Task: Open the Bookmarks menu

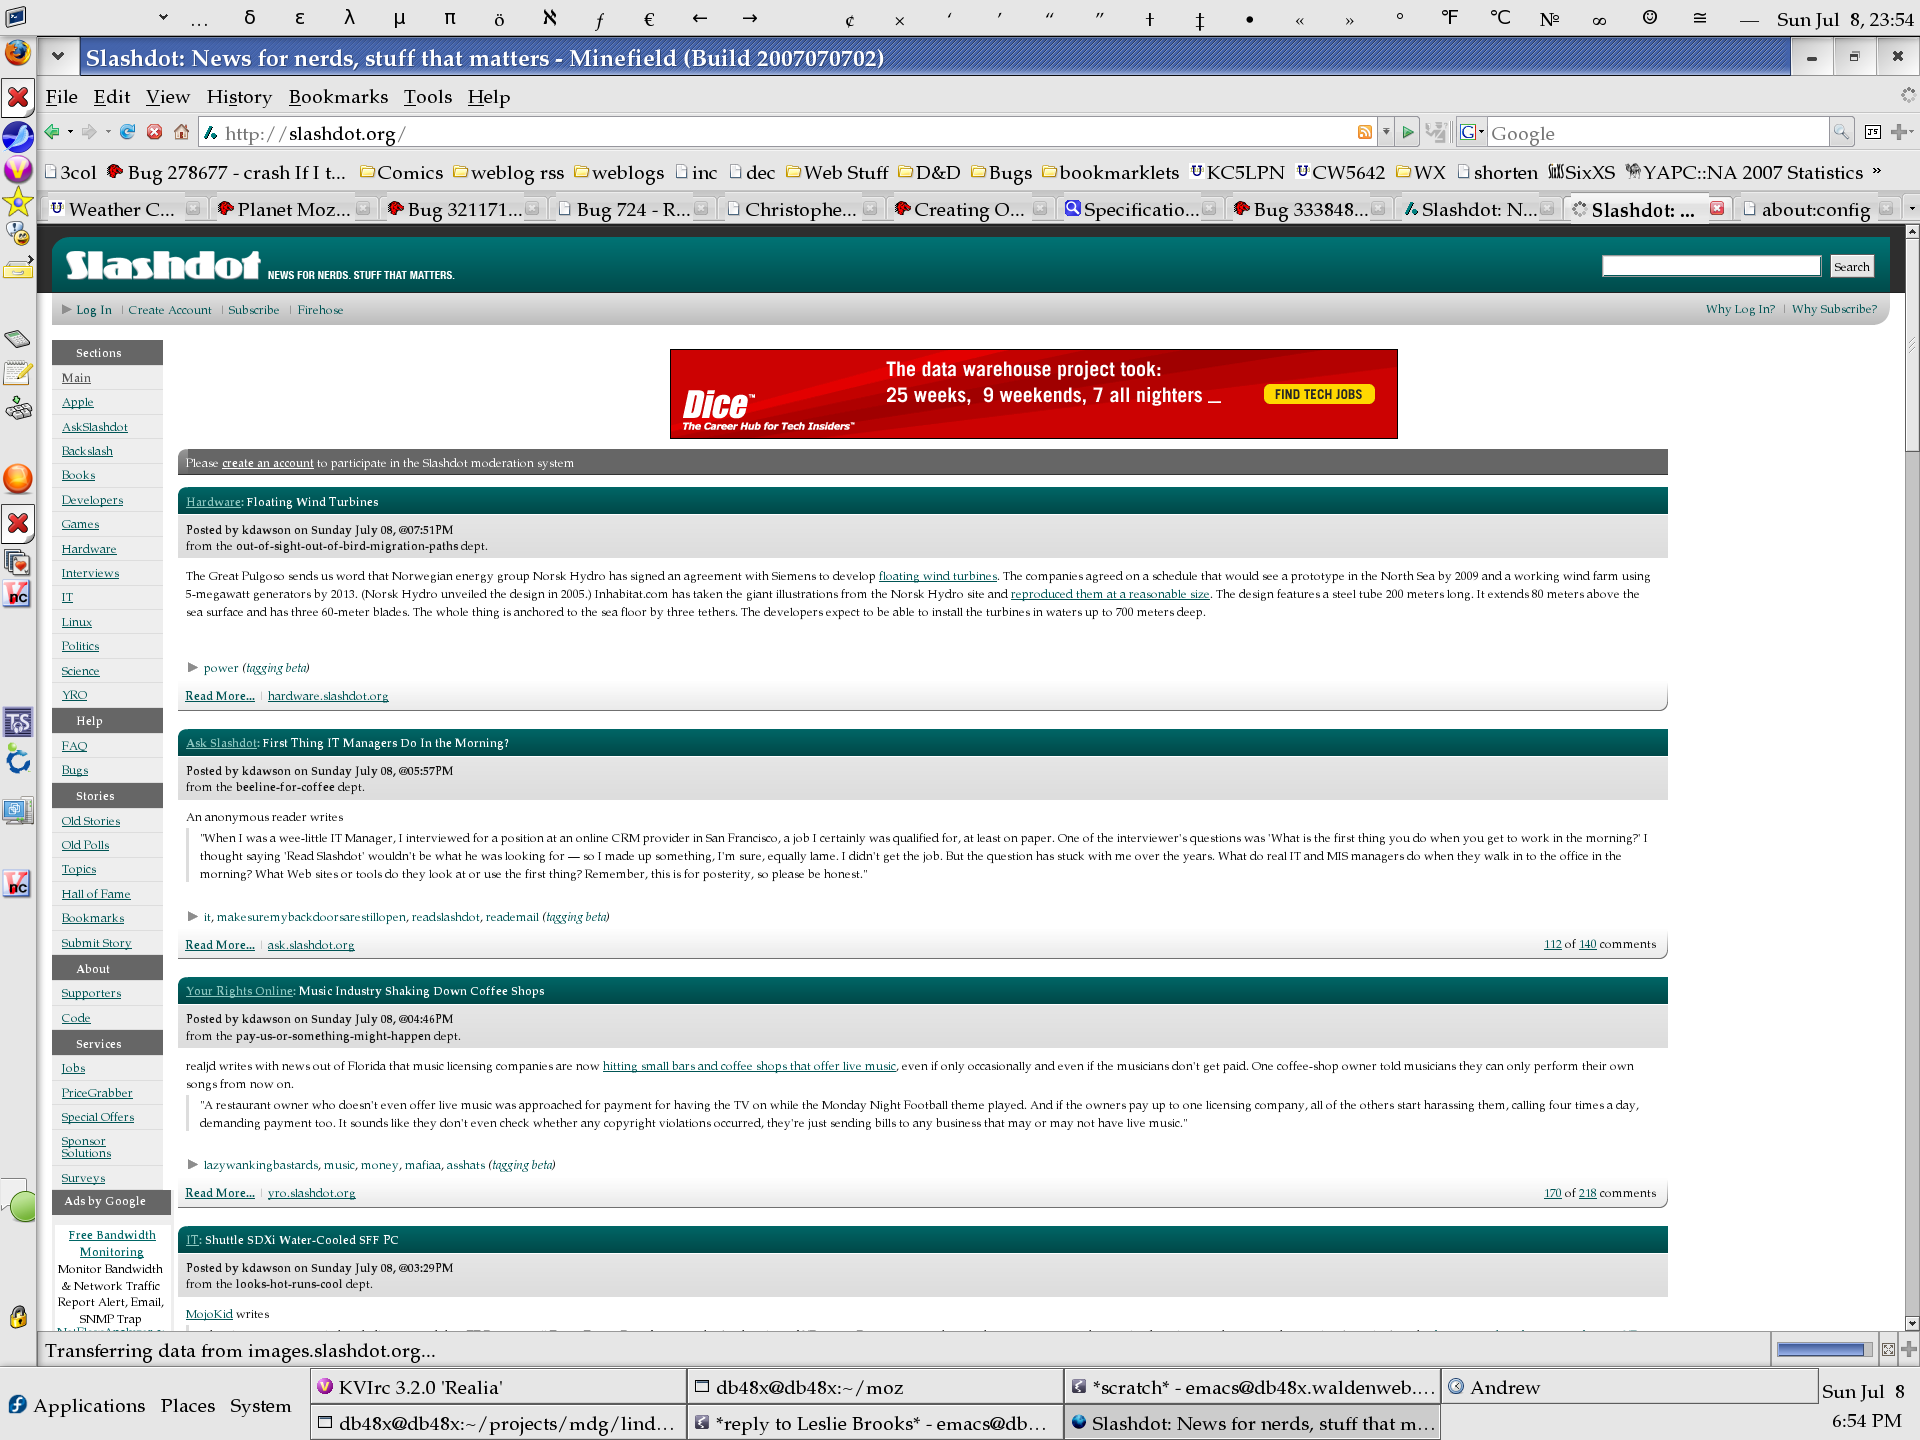Action: pyautogui.click(x=338, y=96)
